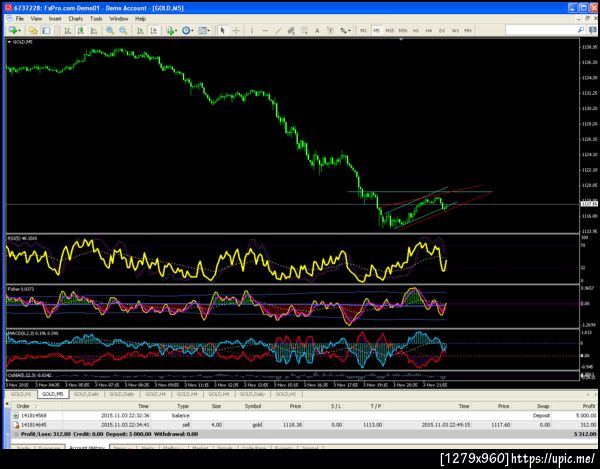600x469 pixels.
Task: Switch timeframe to M5
Action: point(377,31)
